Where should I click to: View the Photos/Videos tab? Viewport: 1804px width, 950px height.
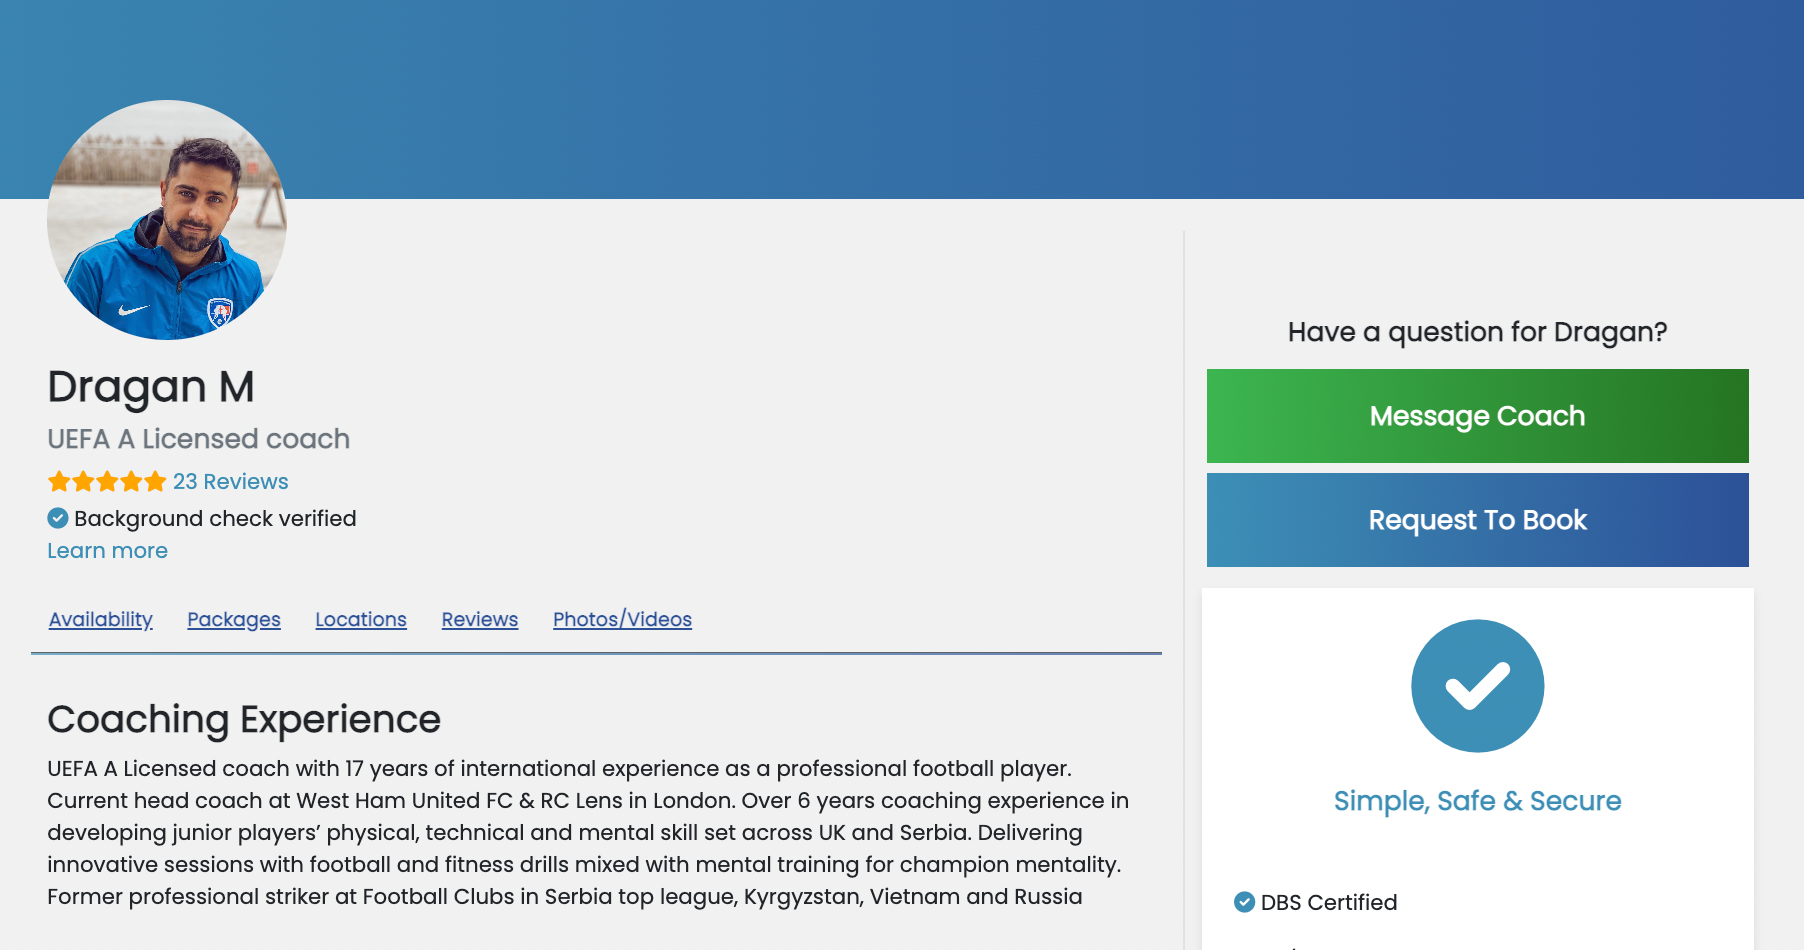tap(622, 620)
